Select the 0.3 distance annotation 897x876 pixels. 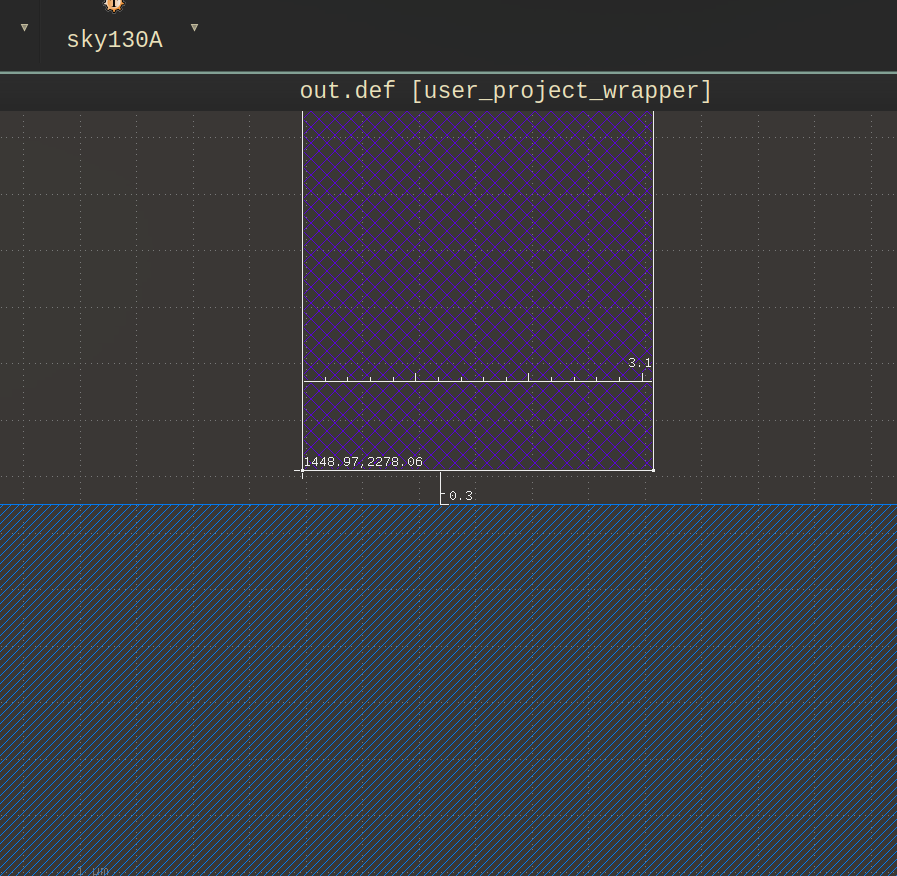[x=460, y=495]
